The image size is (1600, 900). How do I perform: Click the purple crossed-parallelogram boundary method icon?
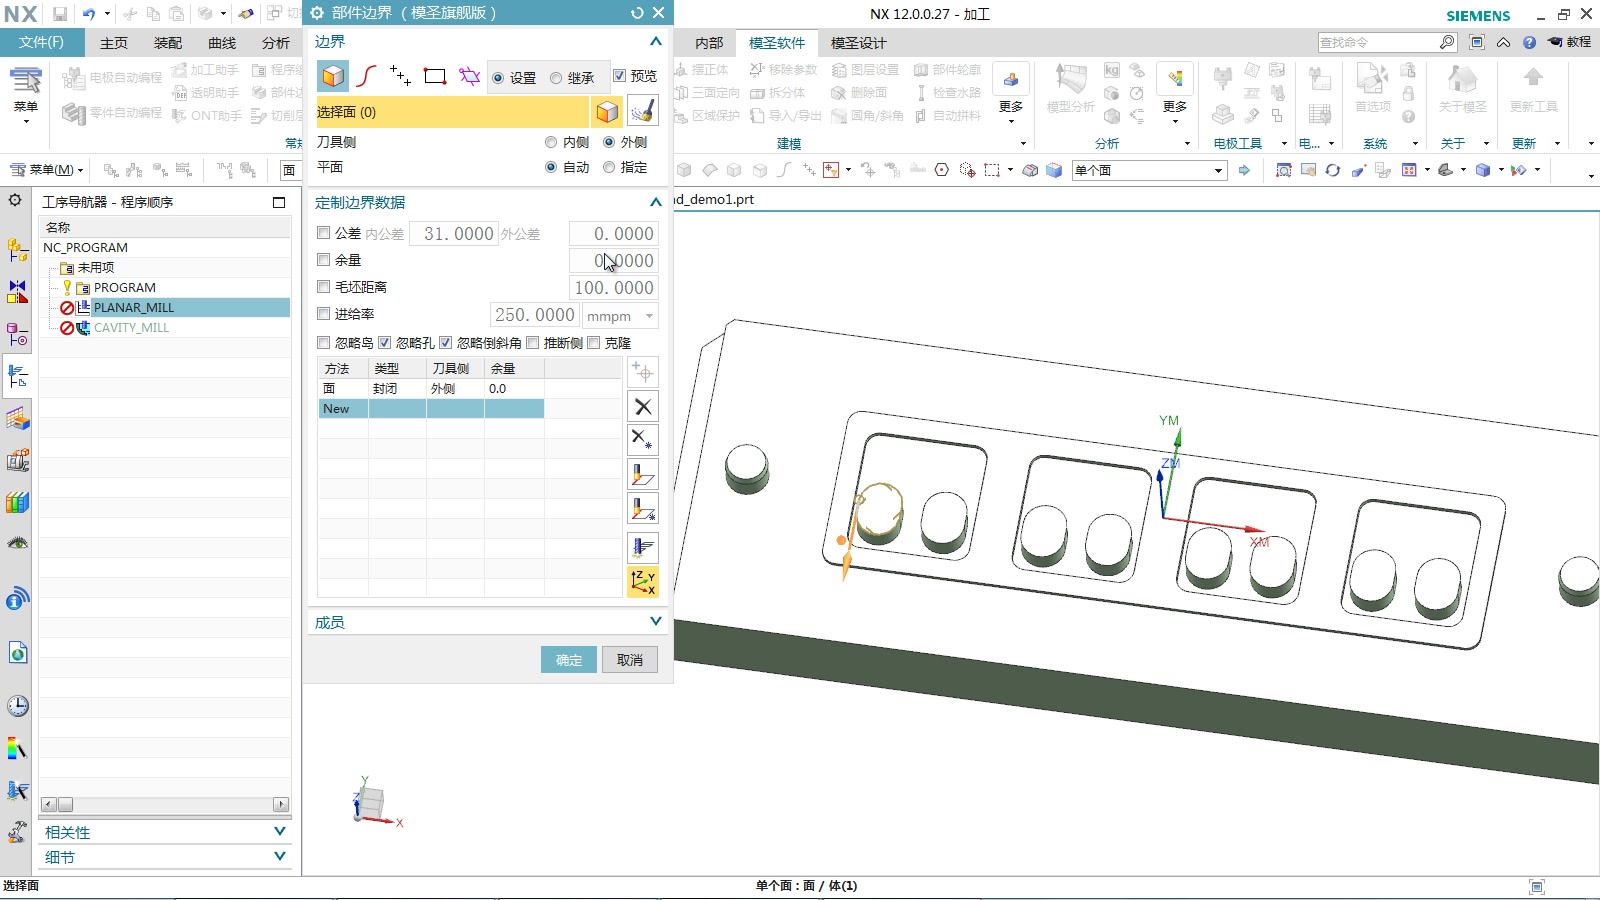point(469,77)
